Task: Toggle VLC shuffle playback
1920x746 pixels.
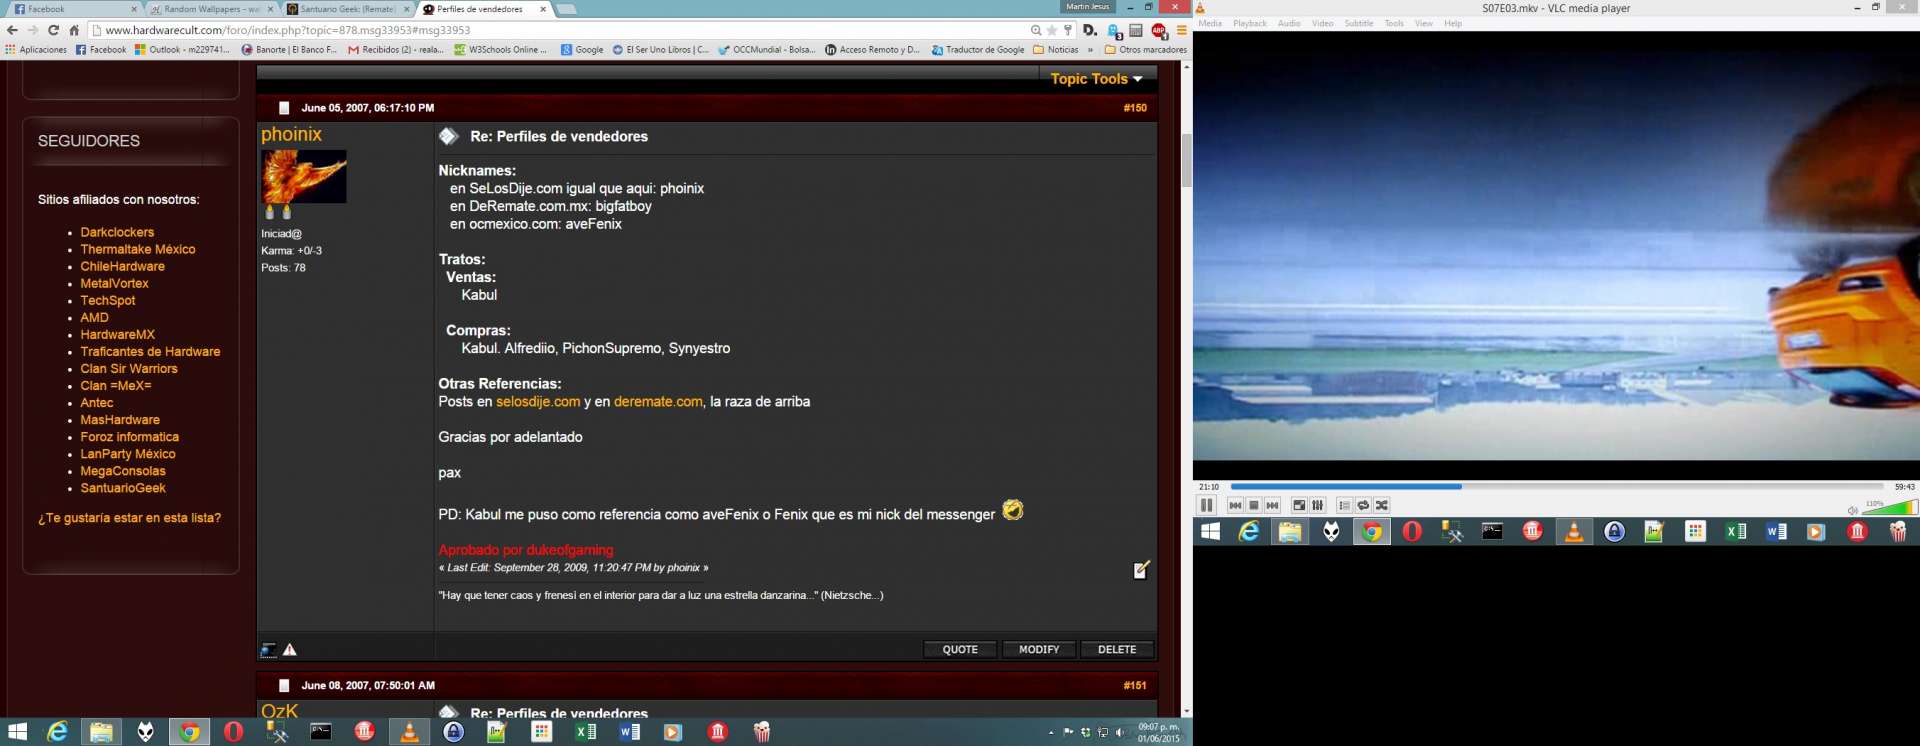Action: point(1382,506)
